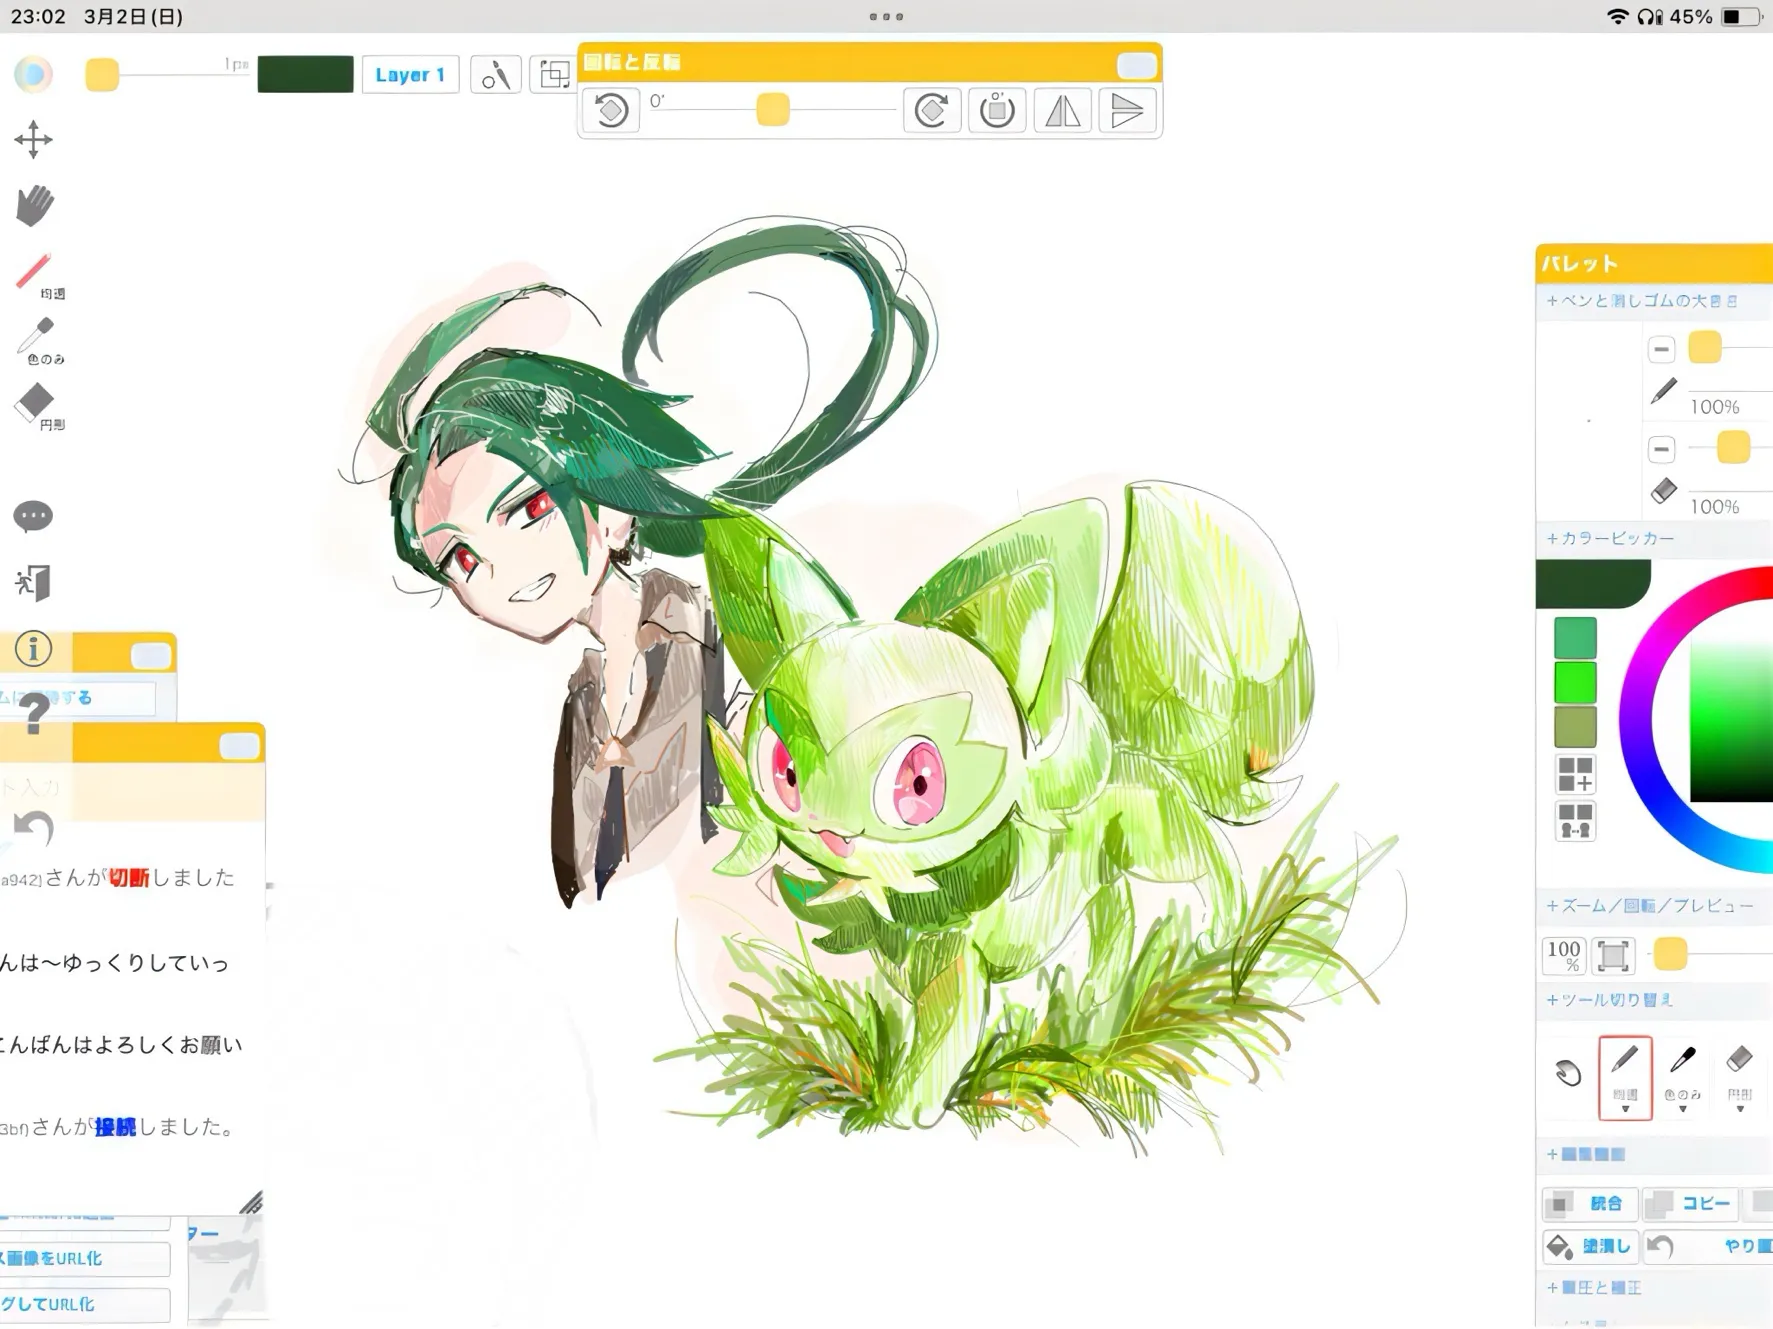
Task: Rotate canvas counterclockwise
Action: coord(611,110)
